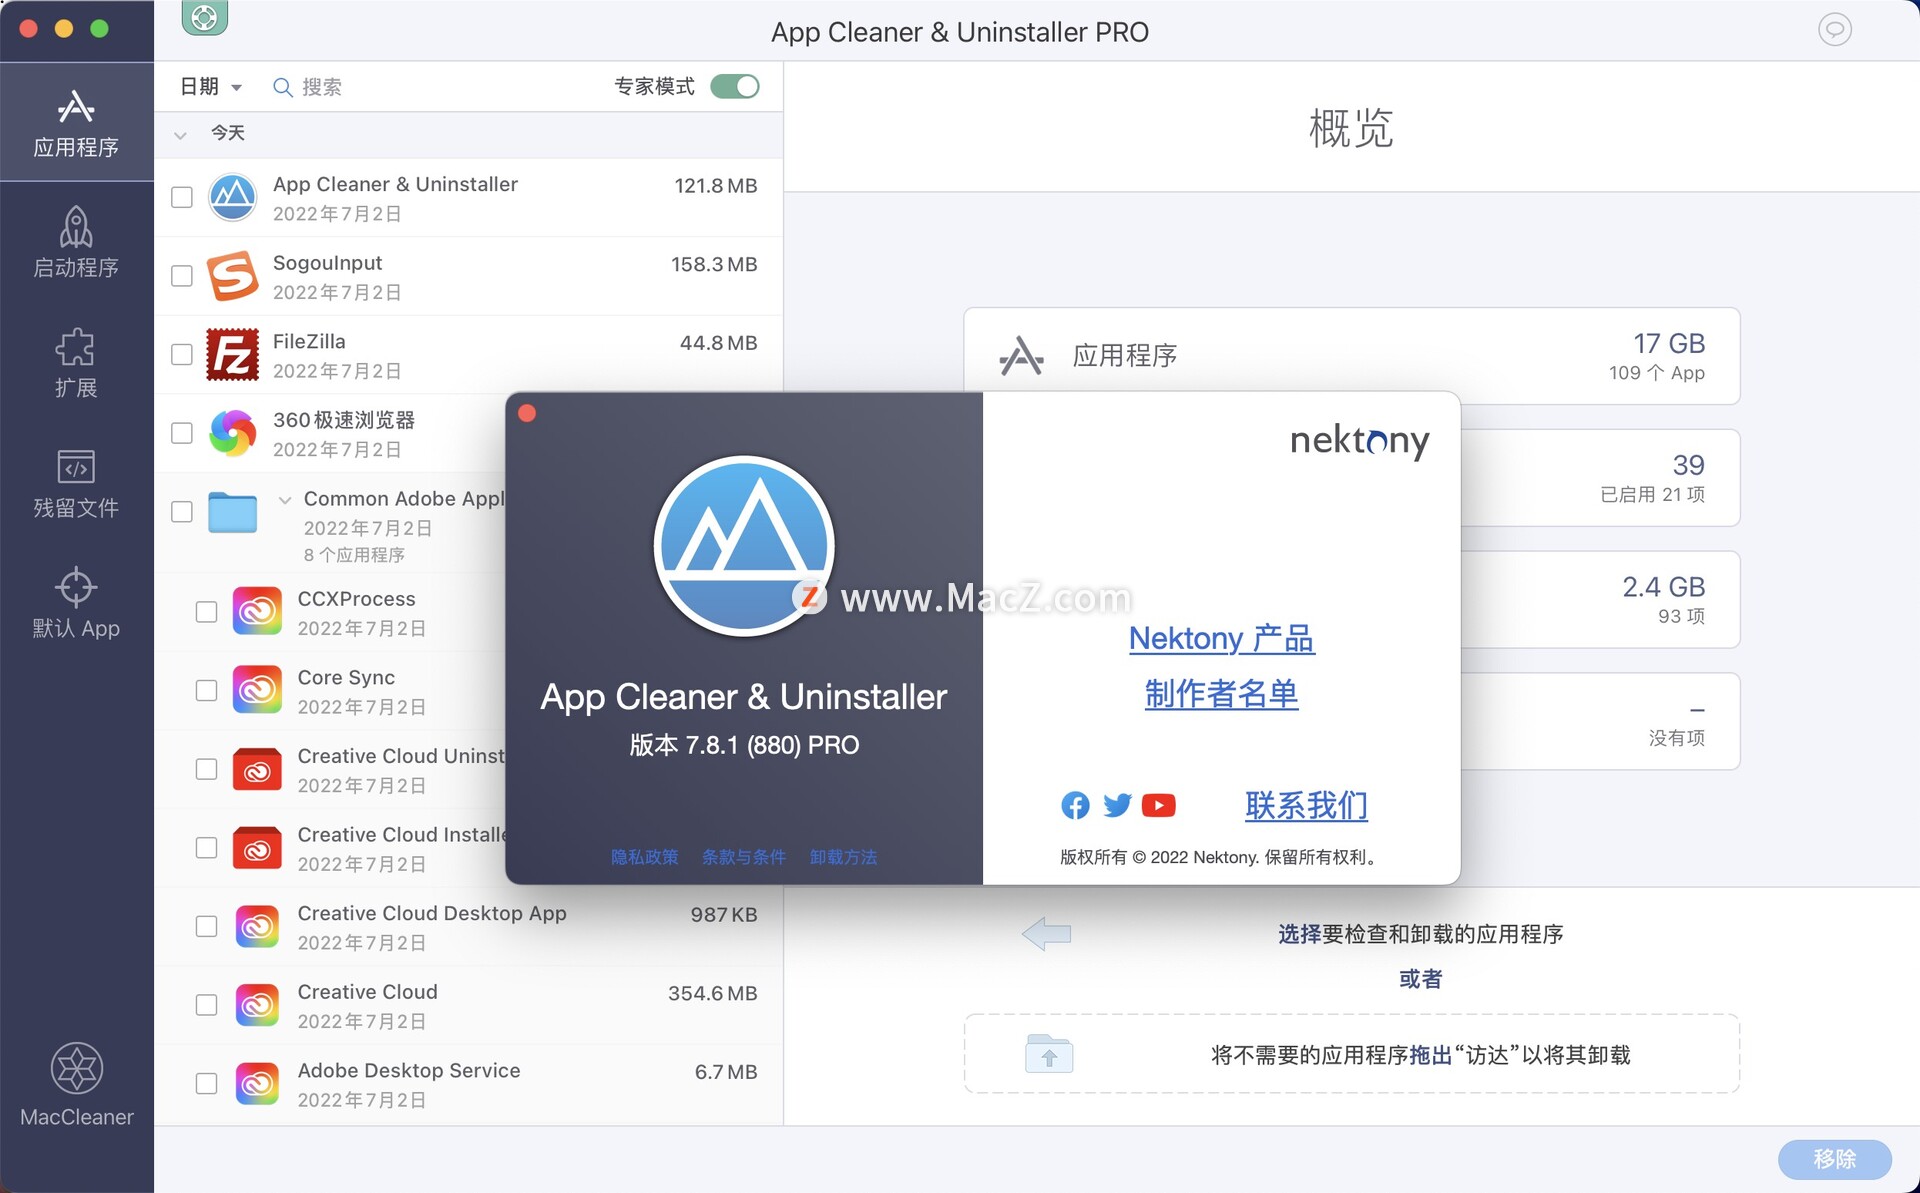The height and width of the screenshot is (1193, 1920).
Task: Click the search magnifier icon
Action: pos(283,88)
